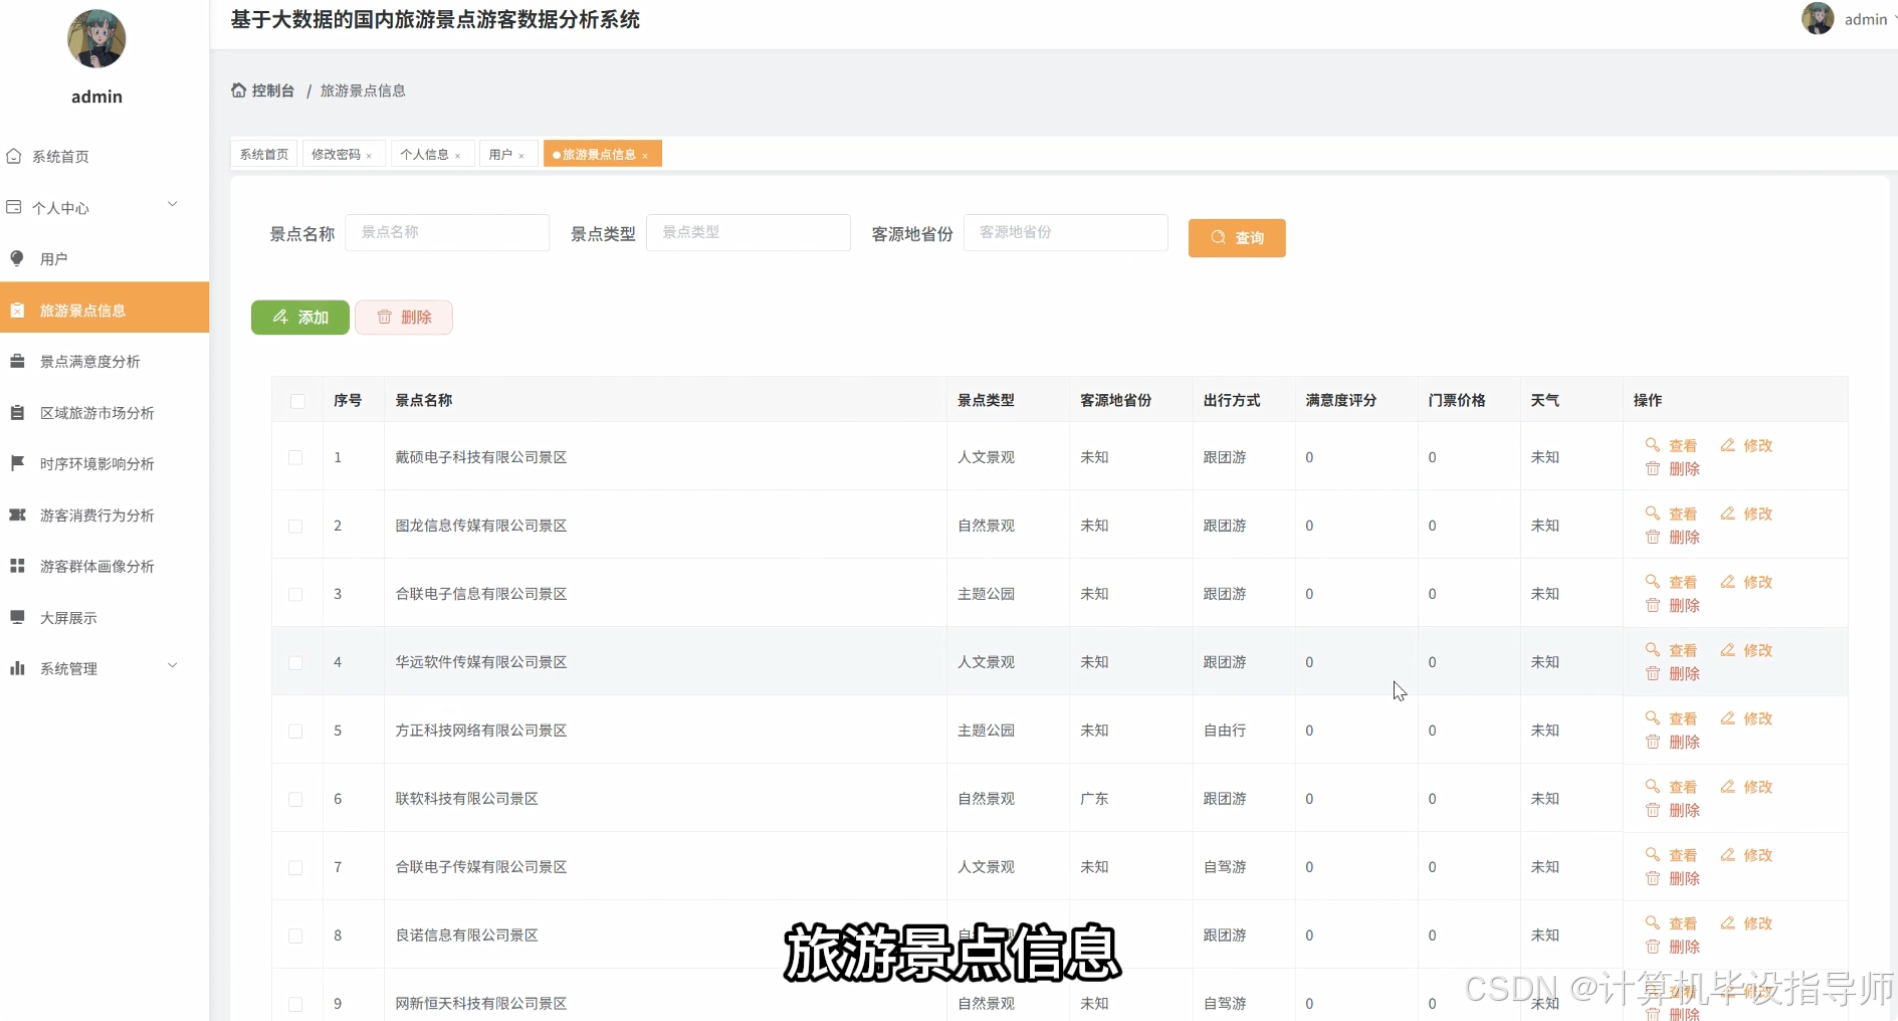Select the 景点满意度分析 briefcase icon
This screenshot has width=1898, height=1021.
coord(16,361)
